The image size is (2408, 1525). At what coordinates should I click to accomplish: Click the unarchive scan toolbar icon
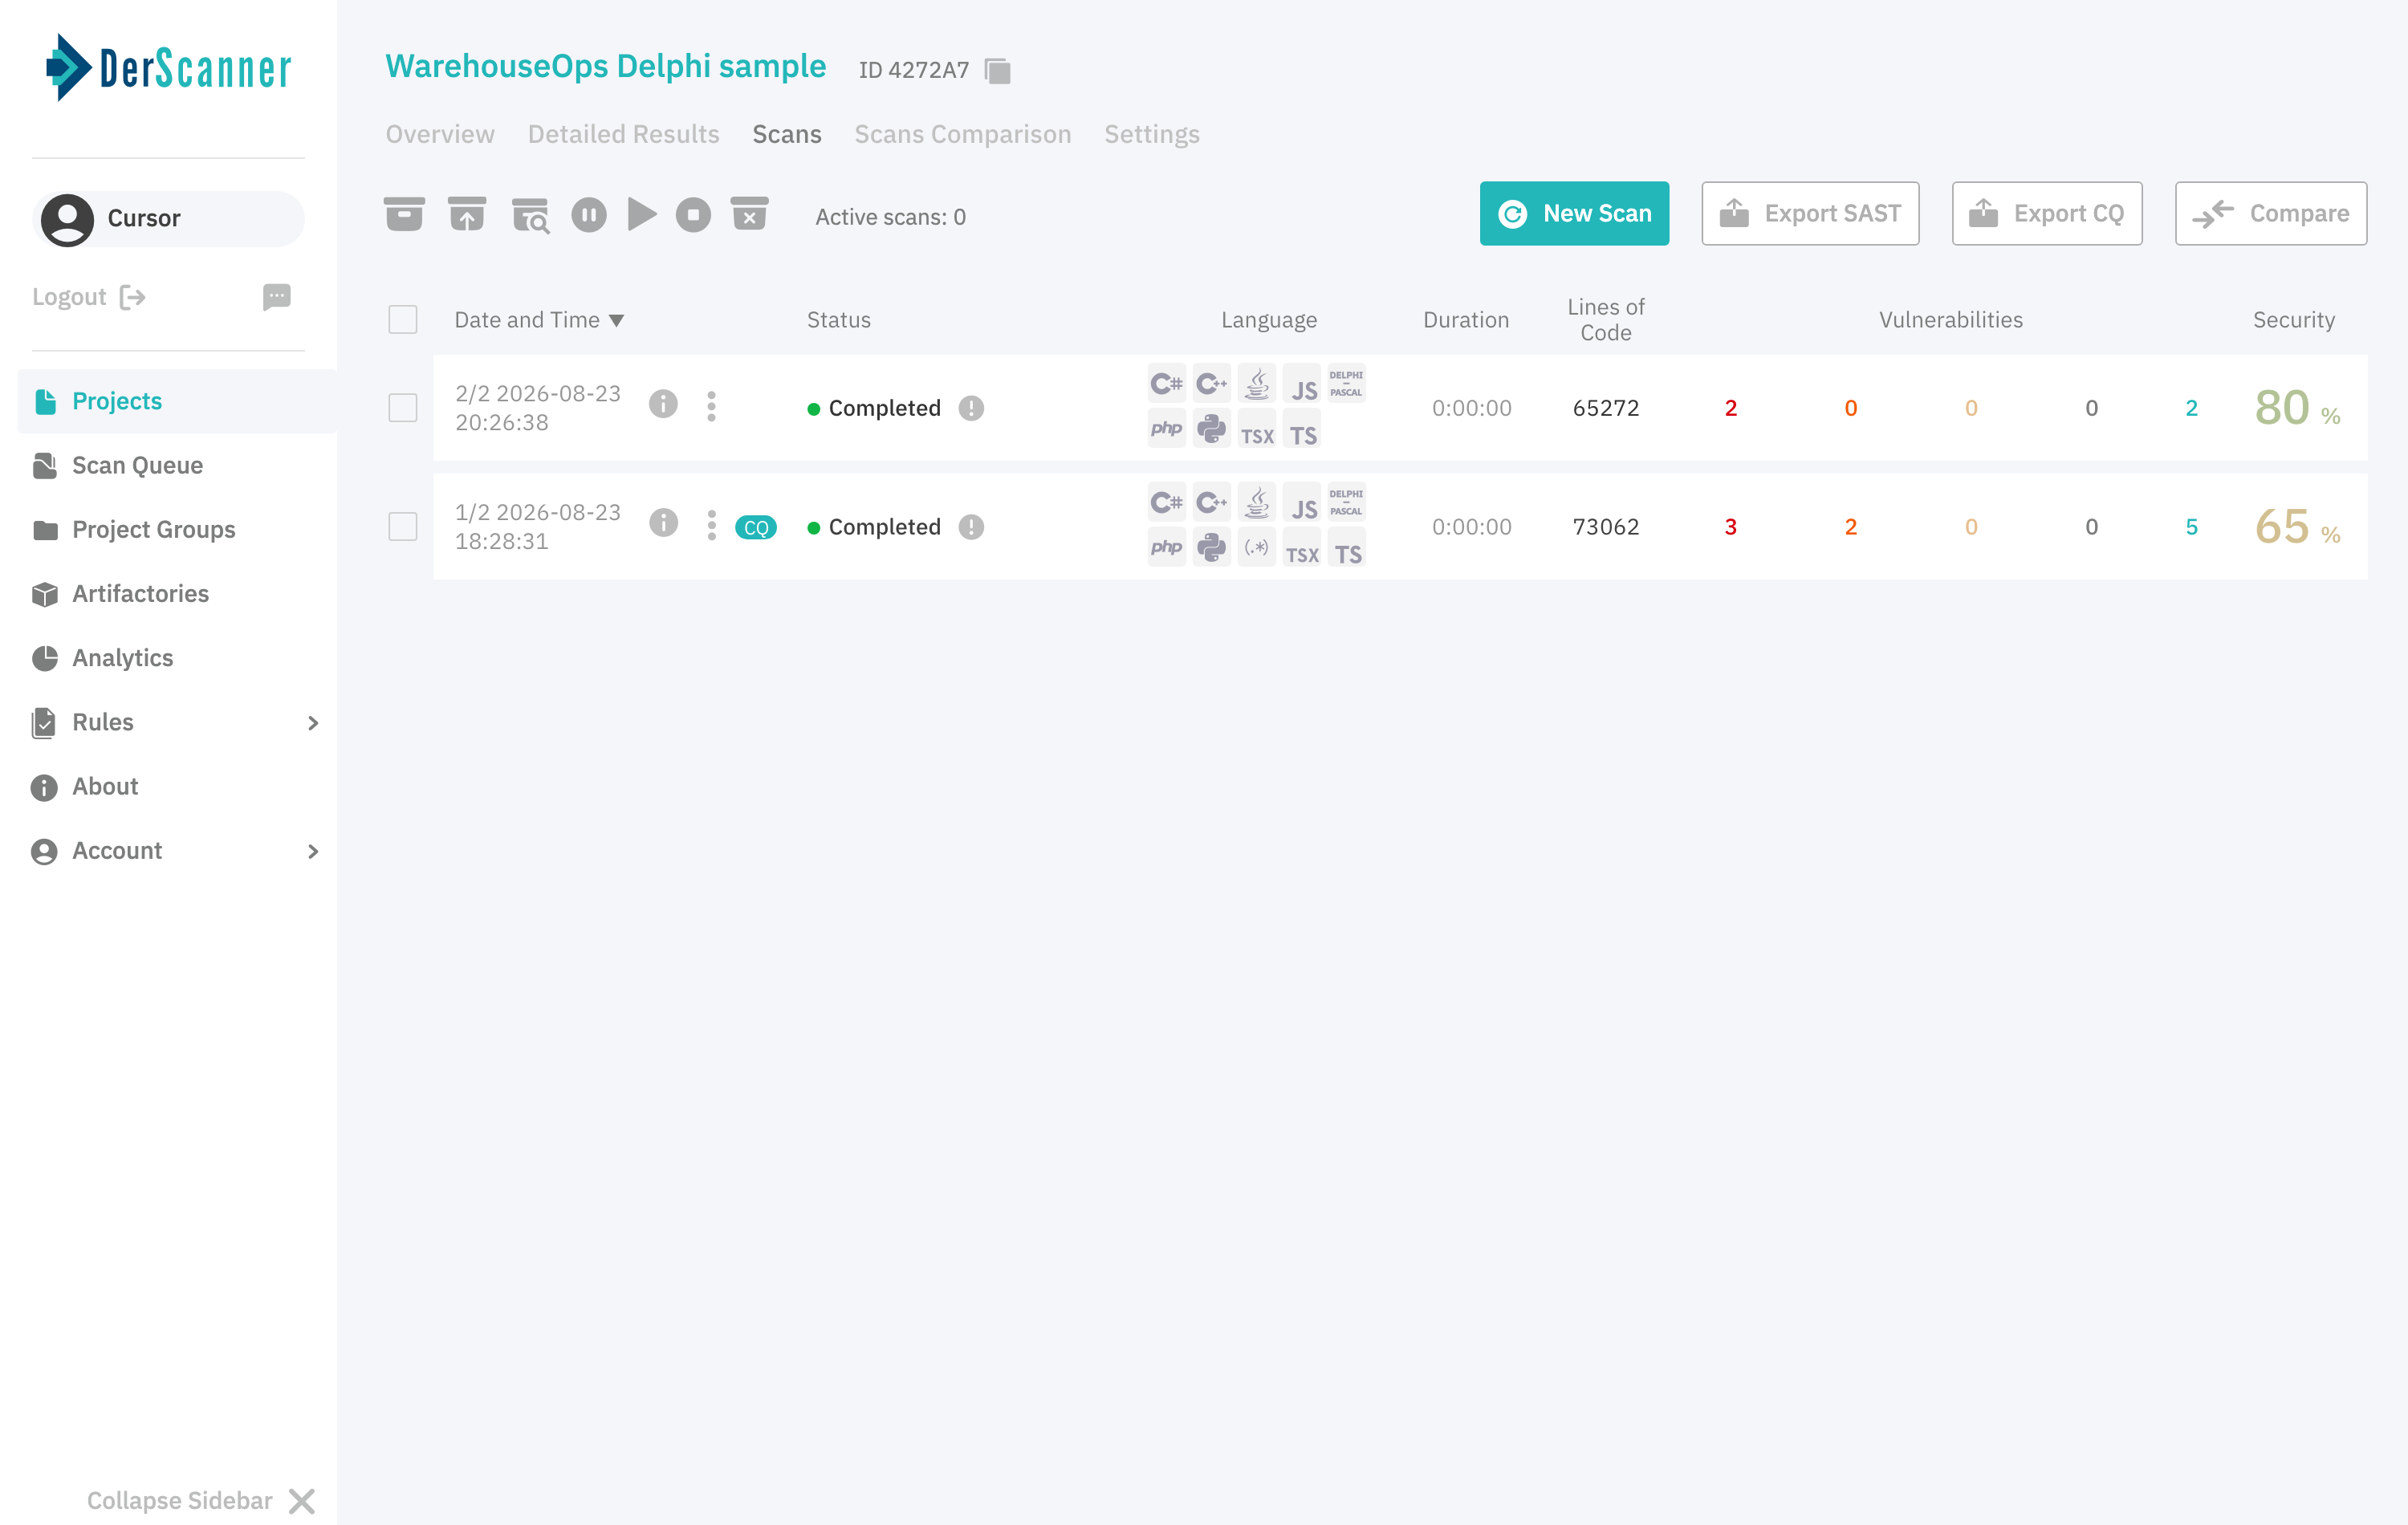pyautogui.click(x=467, y=215)
